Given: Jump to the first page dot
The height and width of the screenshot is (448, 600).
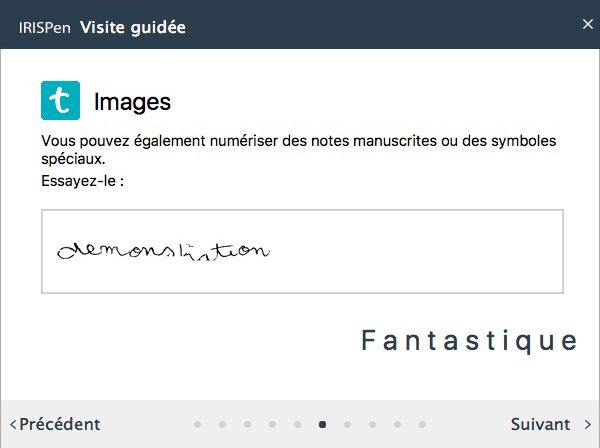Looking at the screenshot, I should (197, 424).
